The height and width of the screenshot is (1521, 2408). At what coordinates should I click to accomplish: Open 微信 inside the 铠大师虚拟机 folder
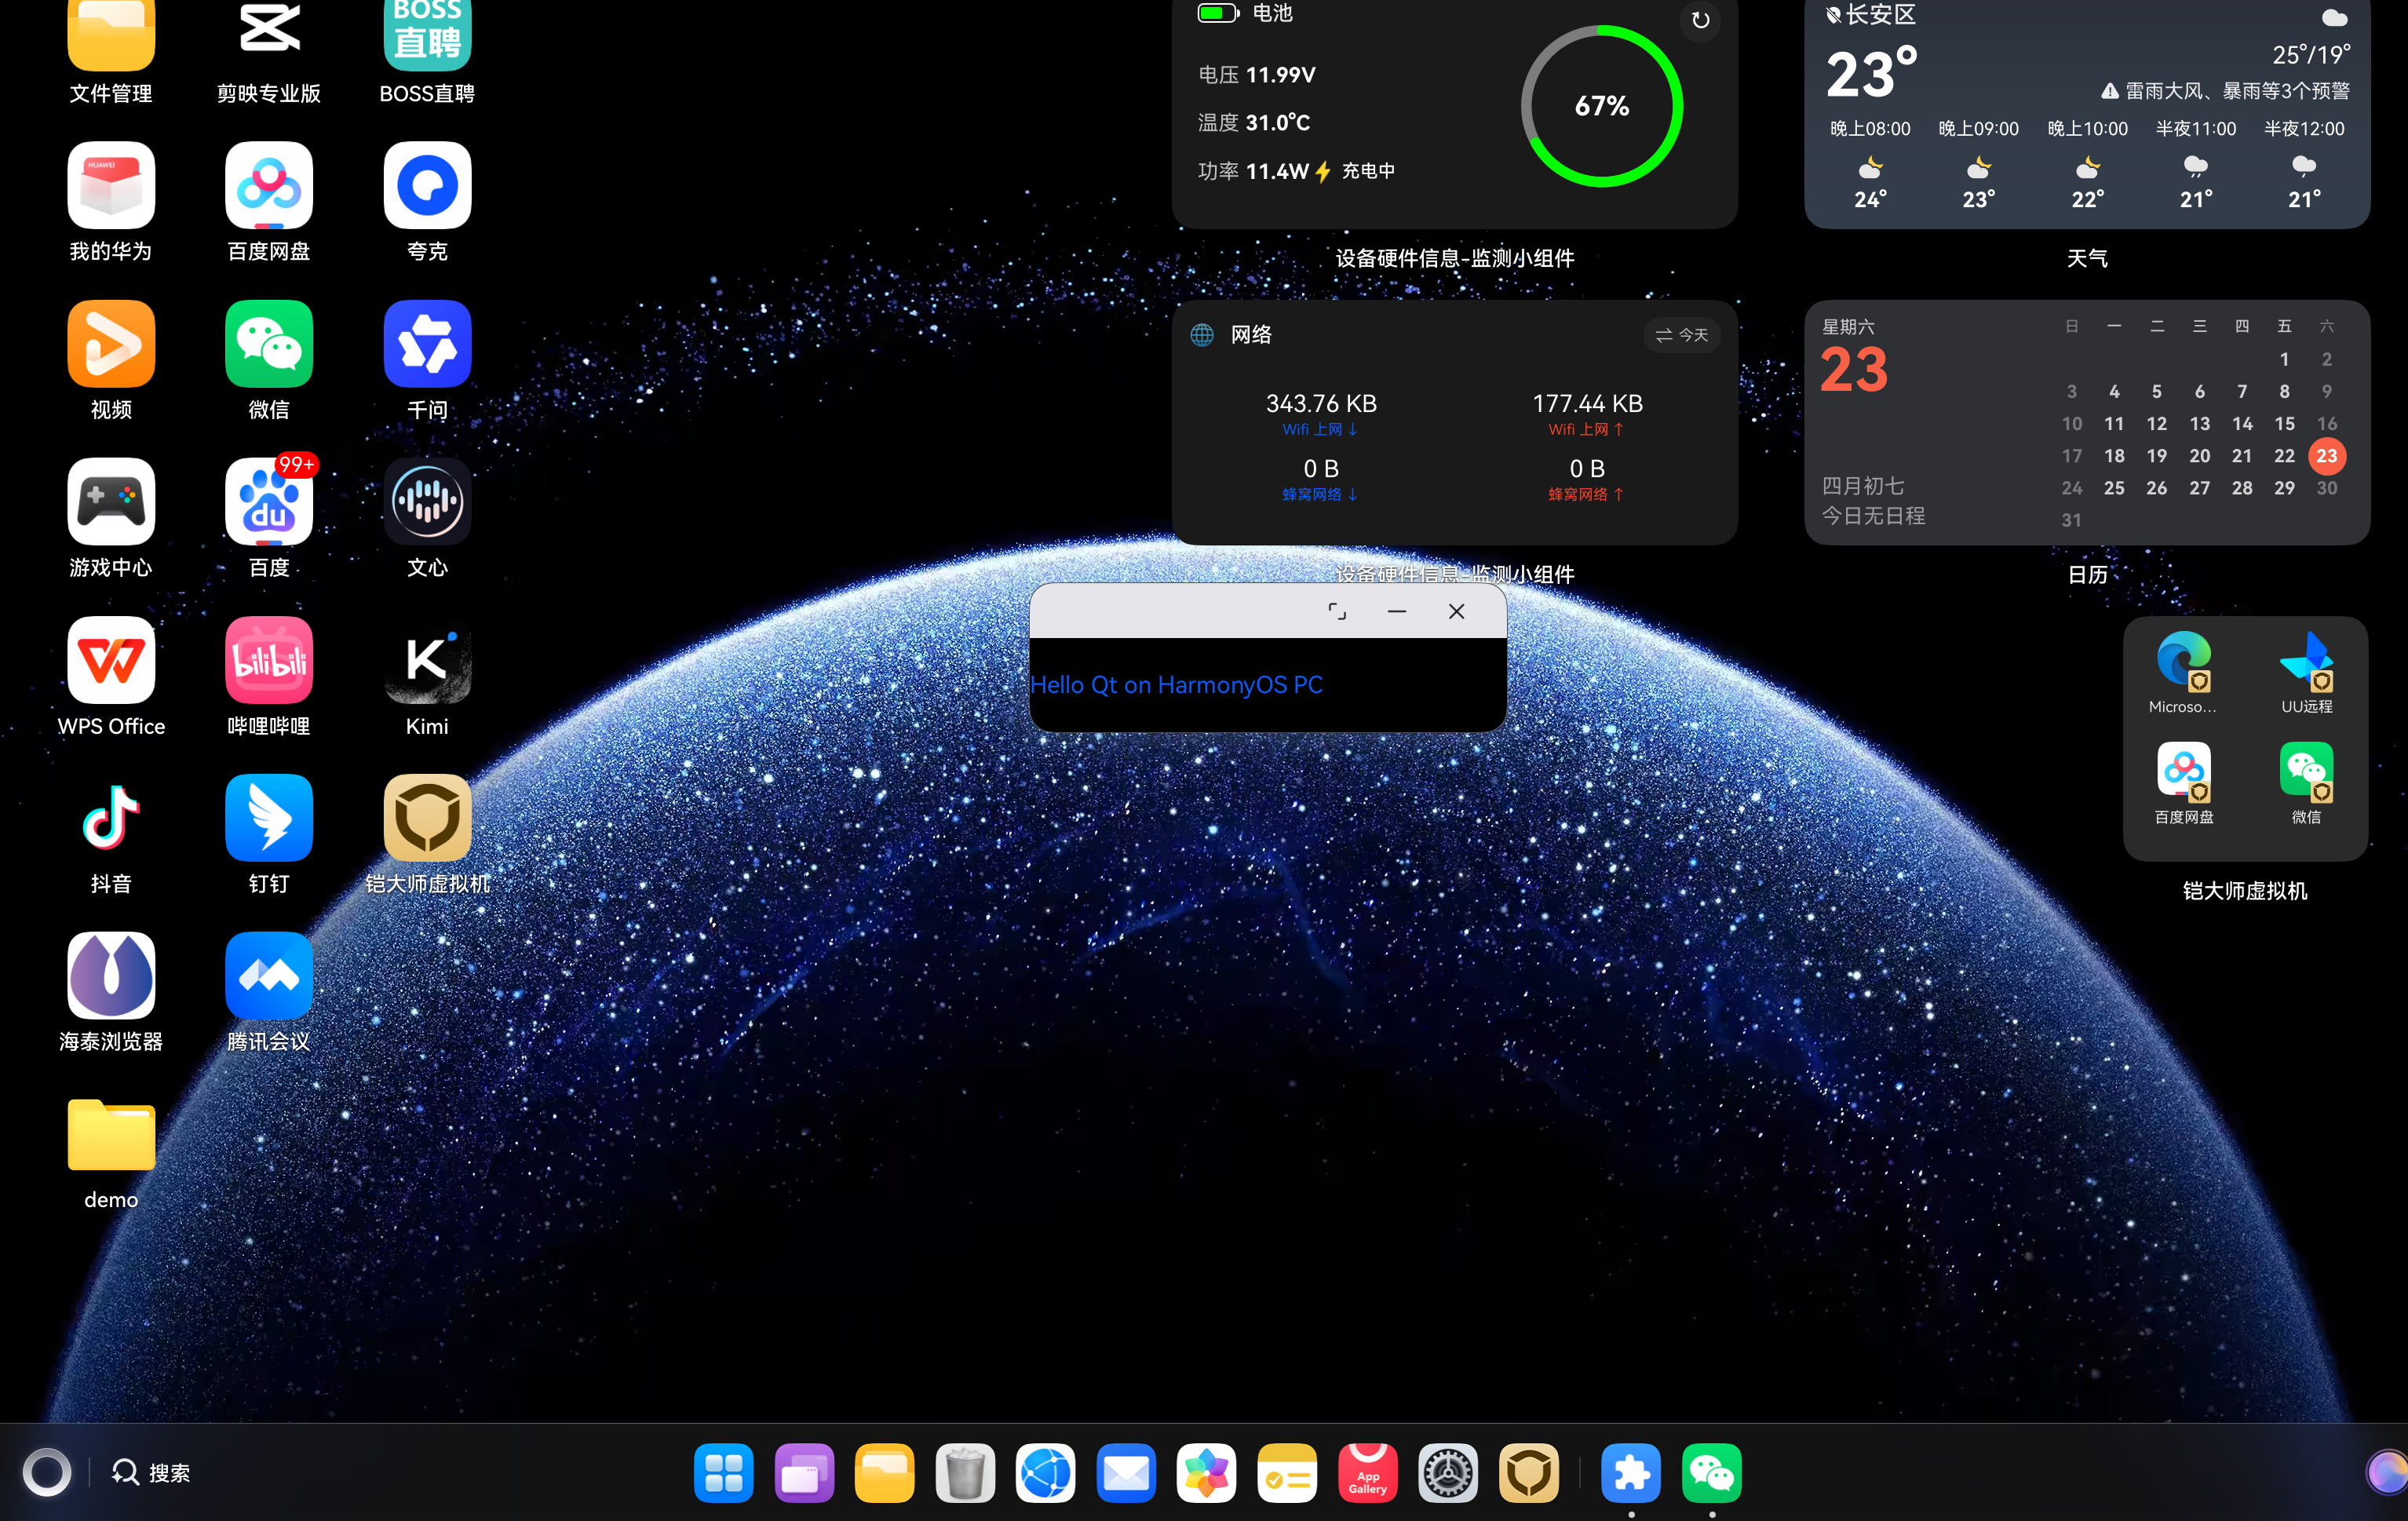2306,771
